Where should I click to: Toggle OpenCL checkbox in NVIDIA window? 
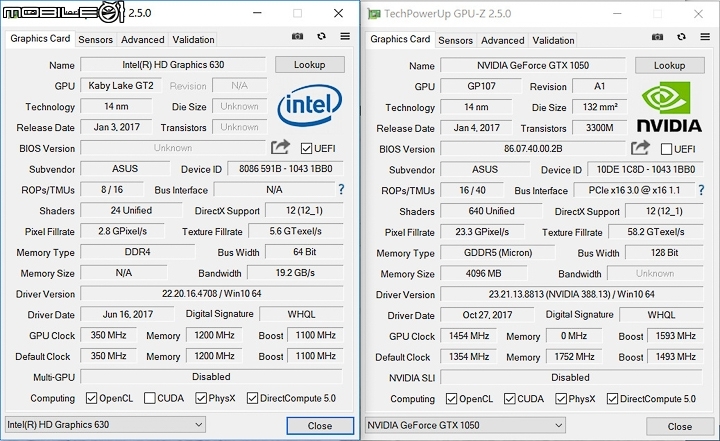coord(451,399)
